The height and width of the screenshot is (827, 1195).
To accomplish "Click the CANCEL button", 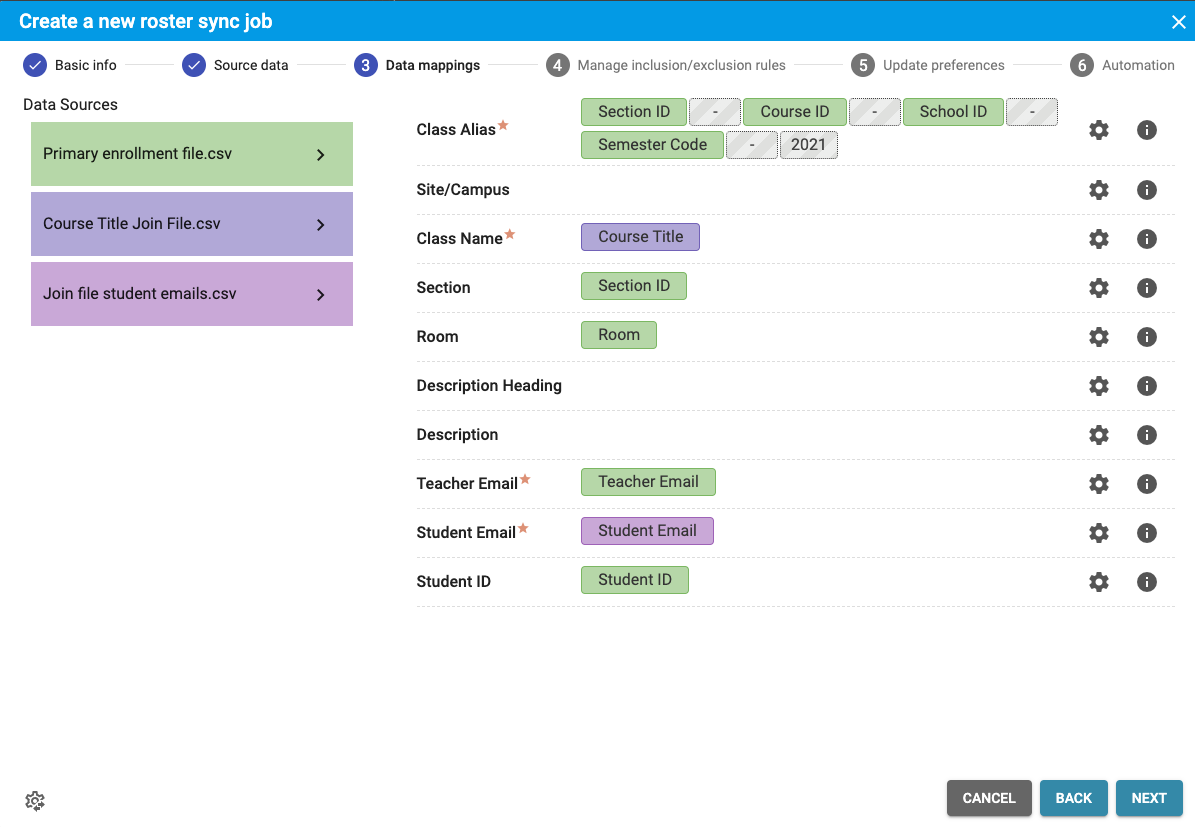I will (x=988, y=798).
